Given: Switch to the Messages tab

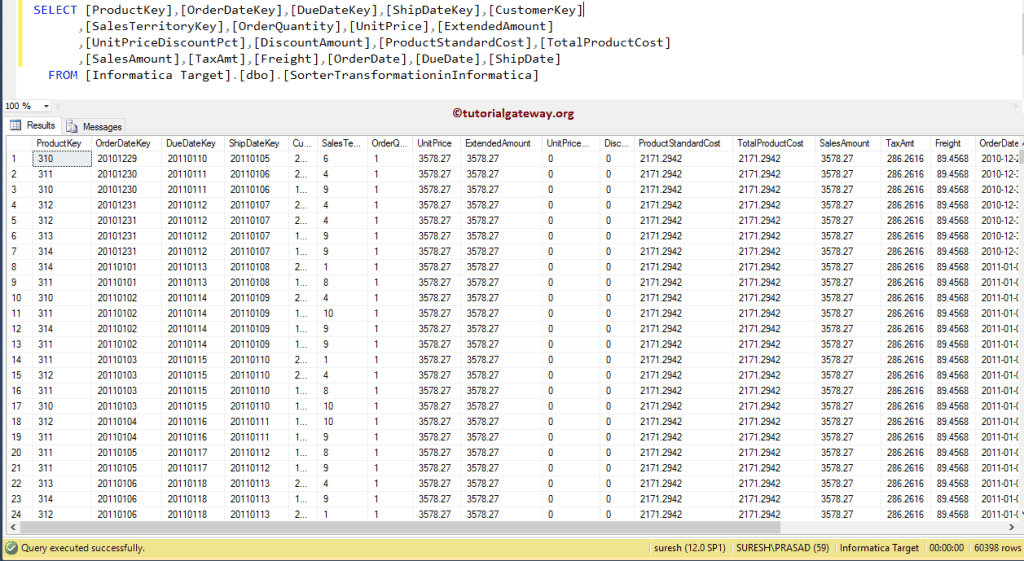Looking at the screenshot, I should pos(101,127).
